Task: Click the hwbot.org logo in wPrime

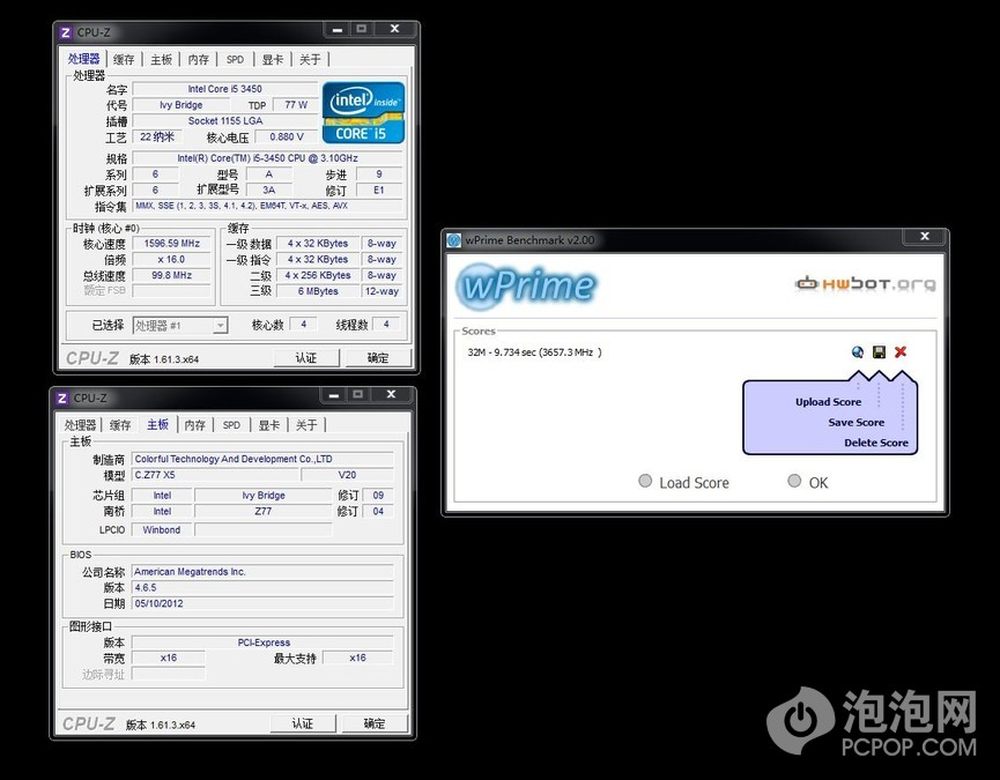Action: pos(865,284)
